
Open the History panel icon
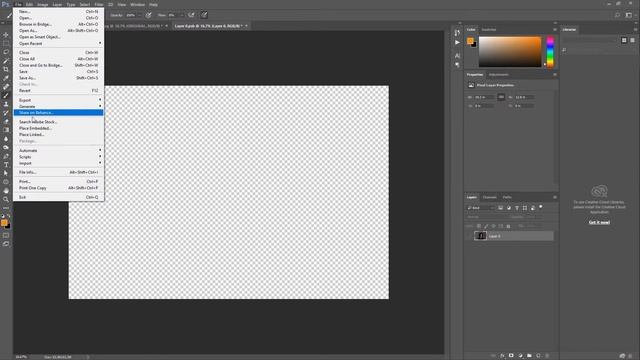click(457, 33)
